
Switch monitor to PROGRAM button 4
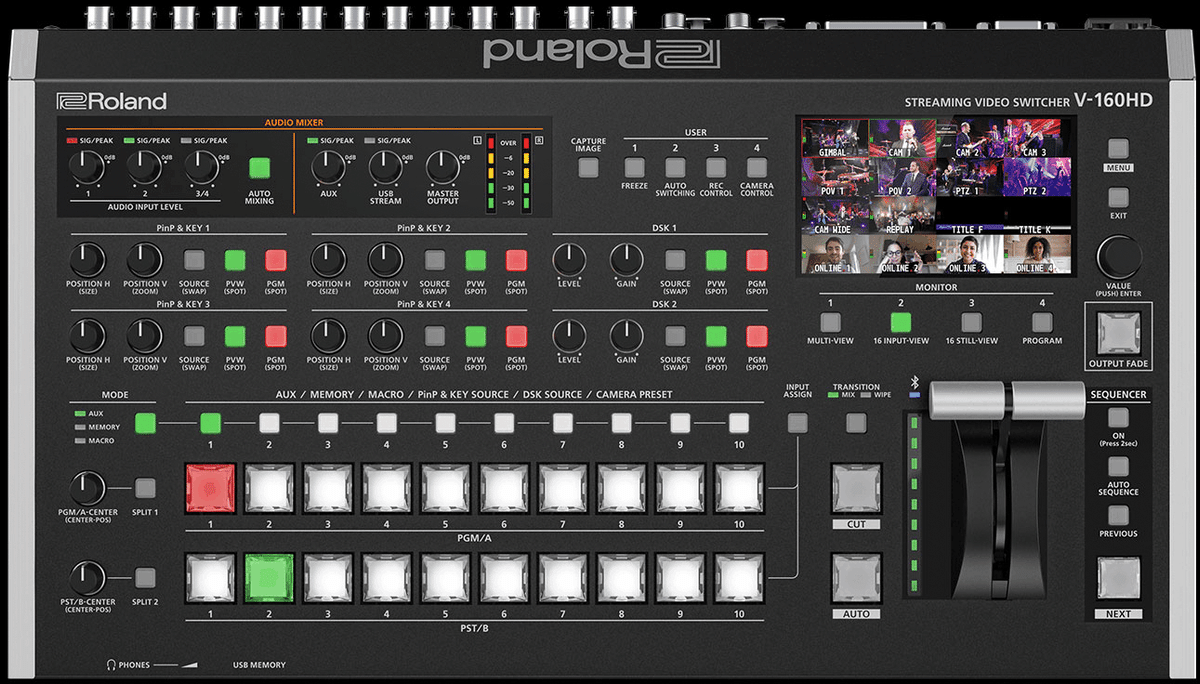coord(1042,322)
